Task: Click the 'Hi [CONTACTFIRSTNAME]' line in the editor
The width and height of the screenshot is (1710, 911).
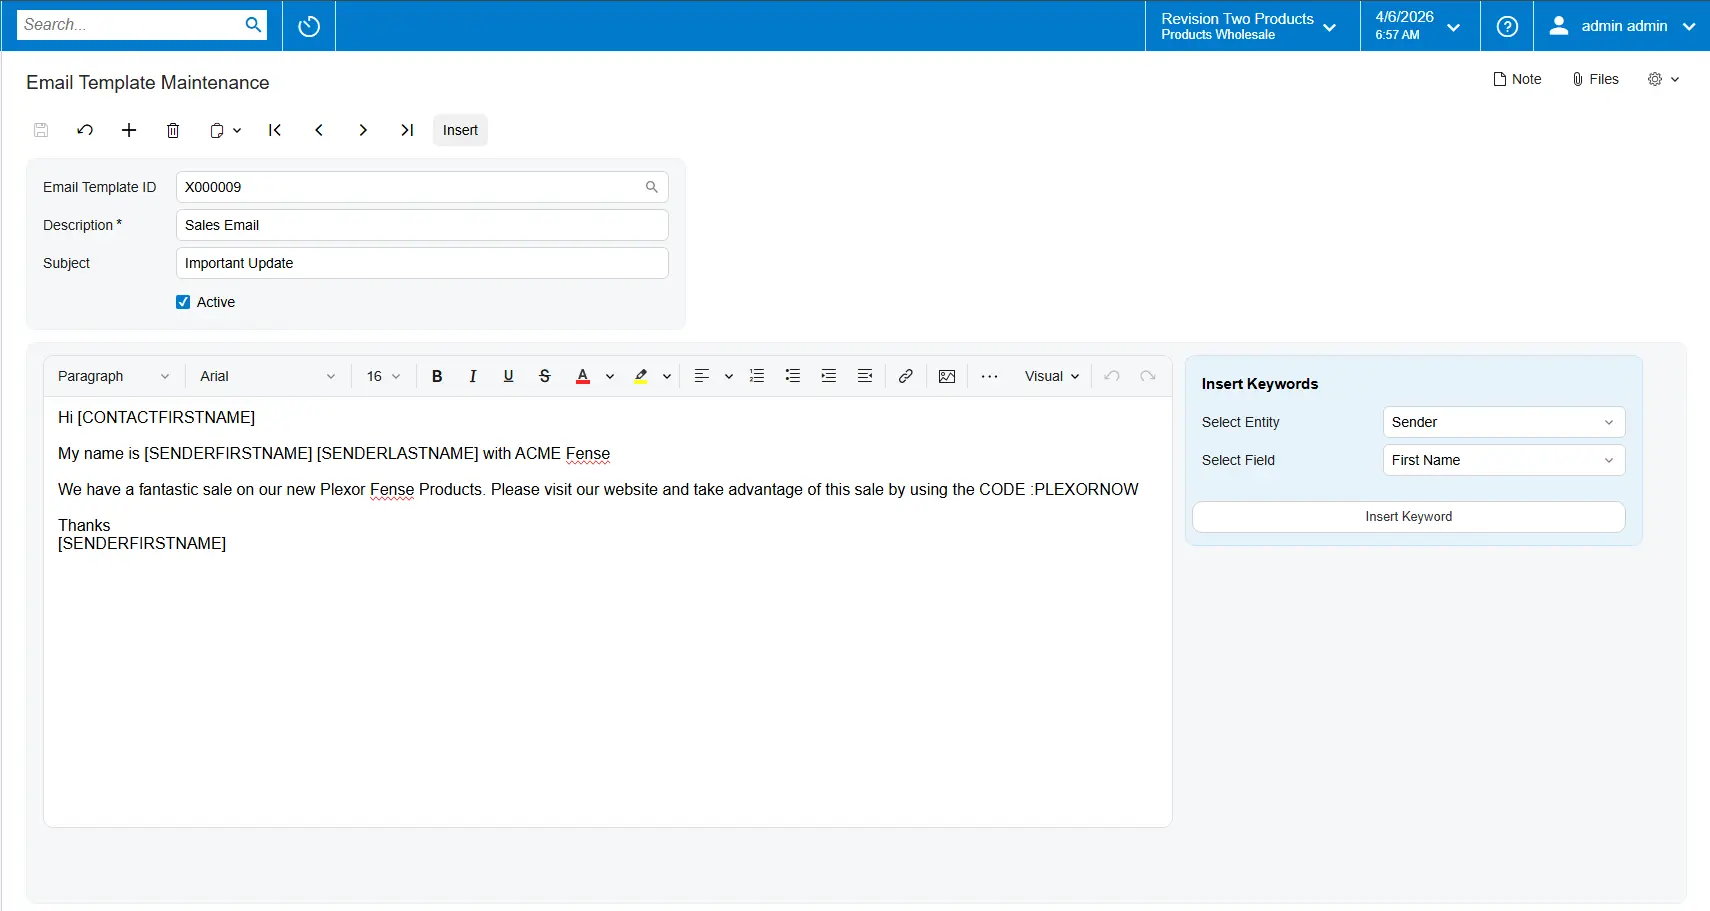Action: 156,417
